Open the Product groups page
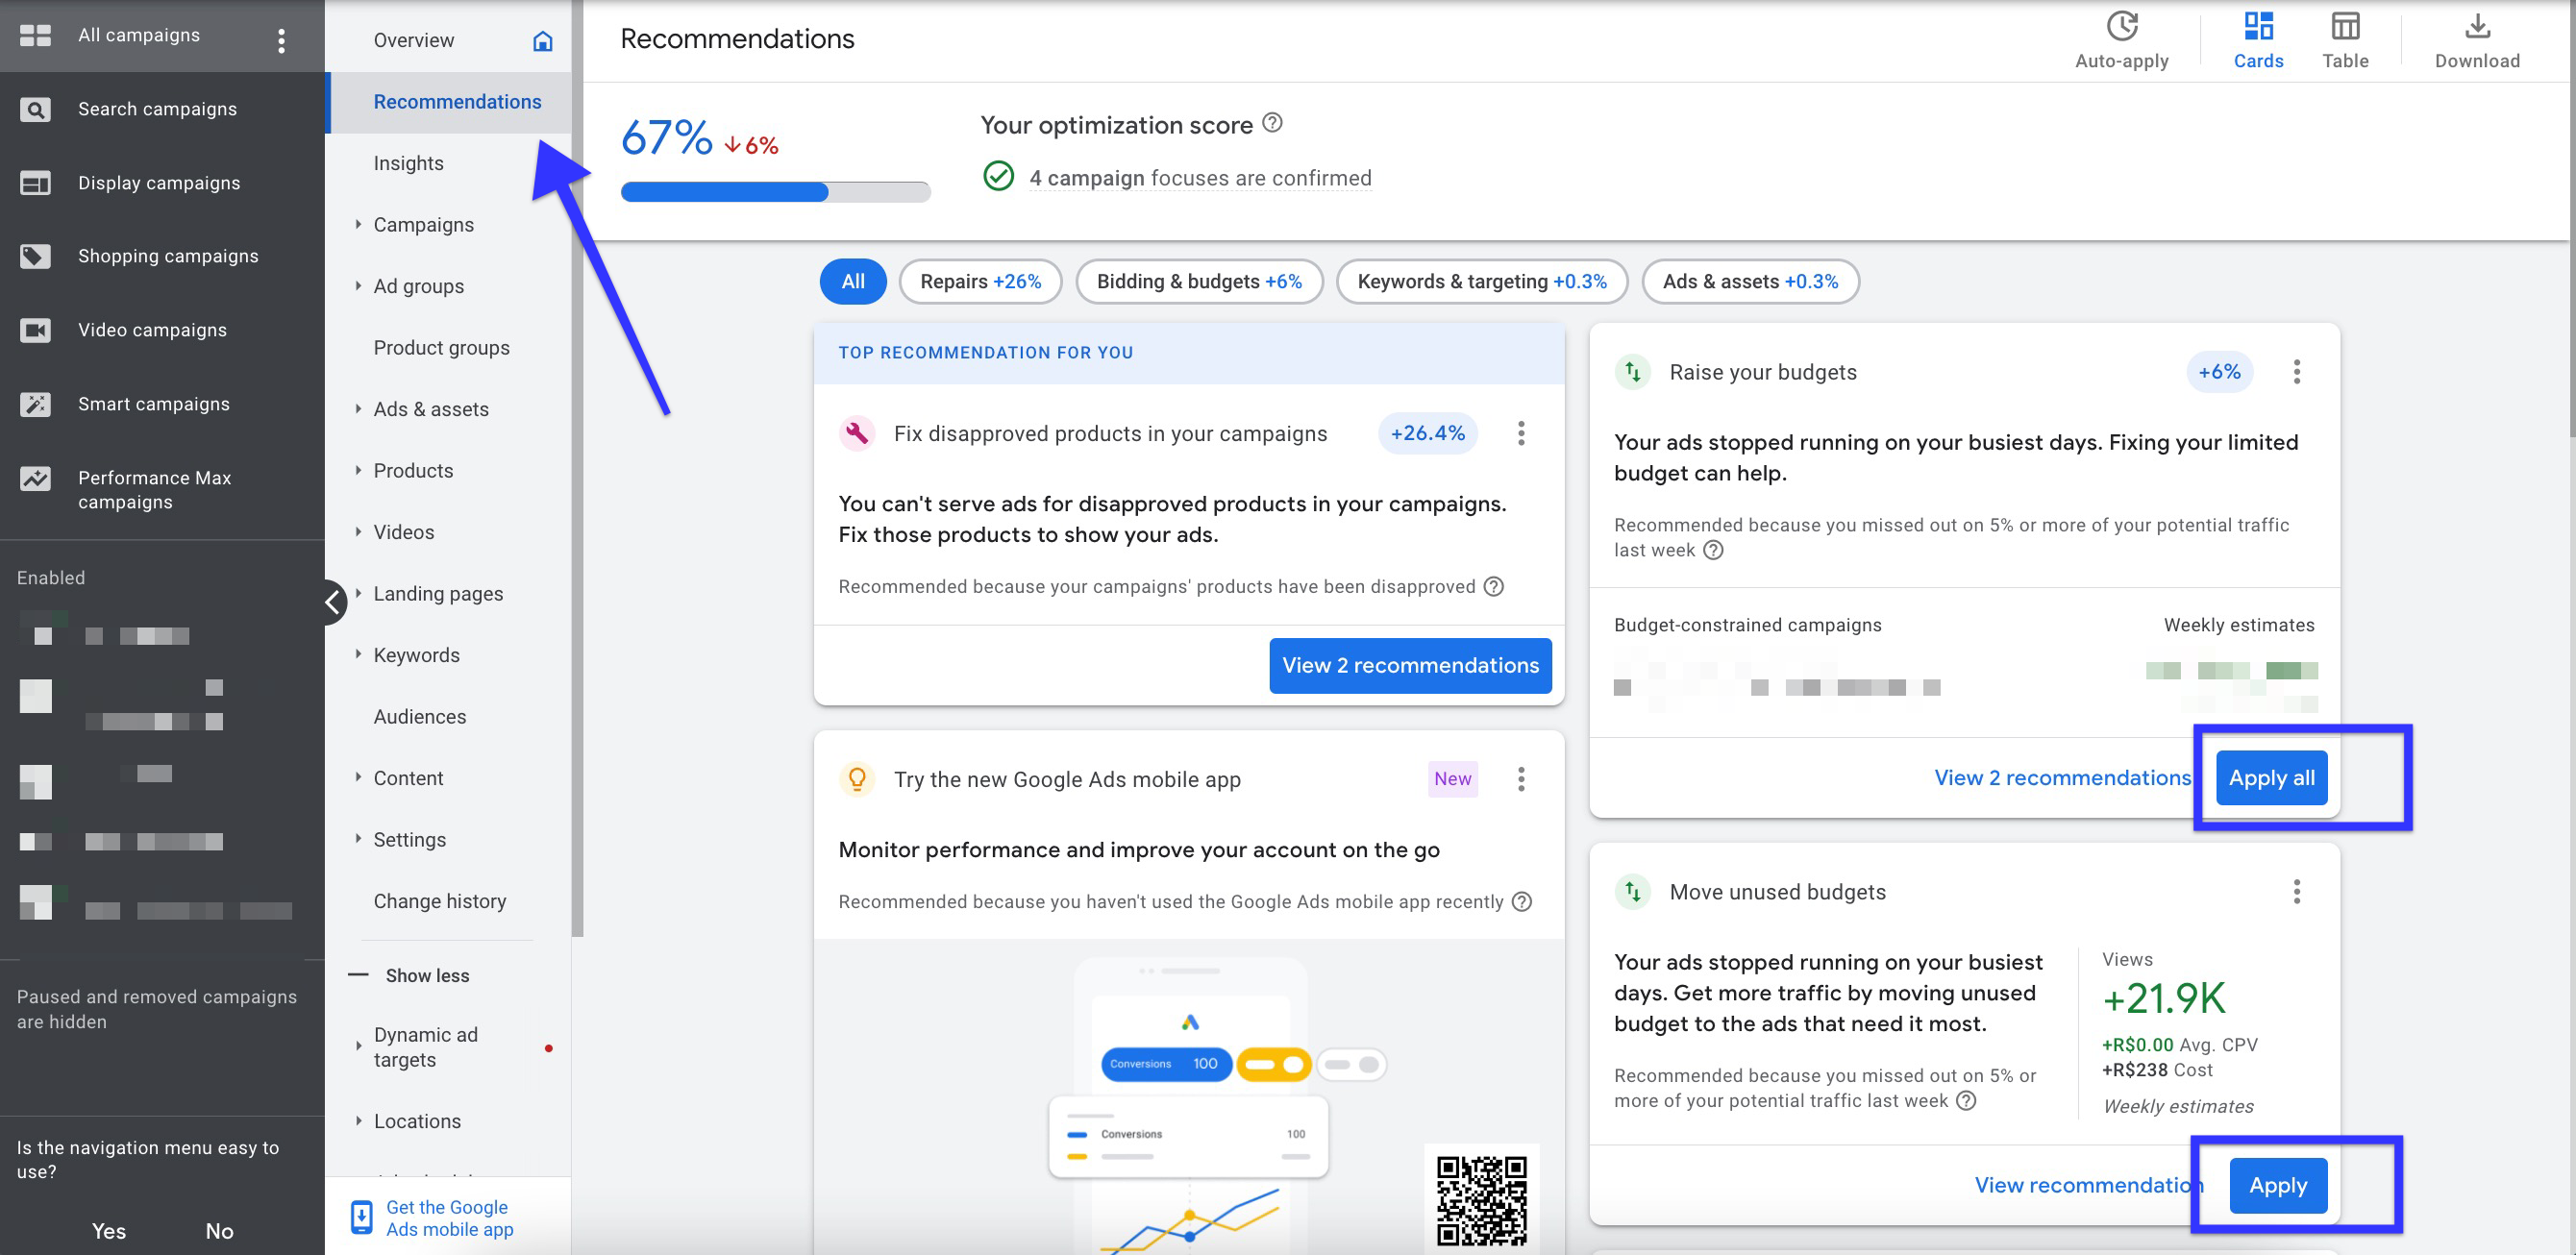Screen dimensions: 2576x1255 [441, 348]
